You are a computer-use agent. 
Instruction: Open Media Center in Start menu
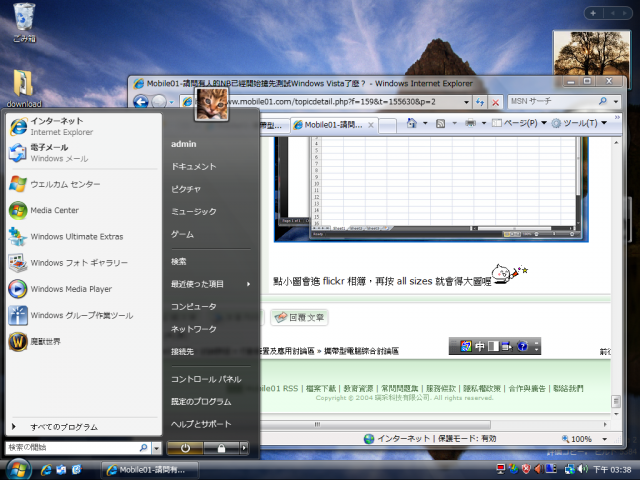[x=84, y=210]
